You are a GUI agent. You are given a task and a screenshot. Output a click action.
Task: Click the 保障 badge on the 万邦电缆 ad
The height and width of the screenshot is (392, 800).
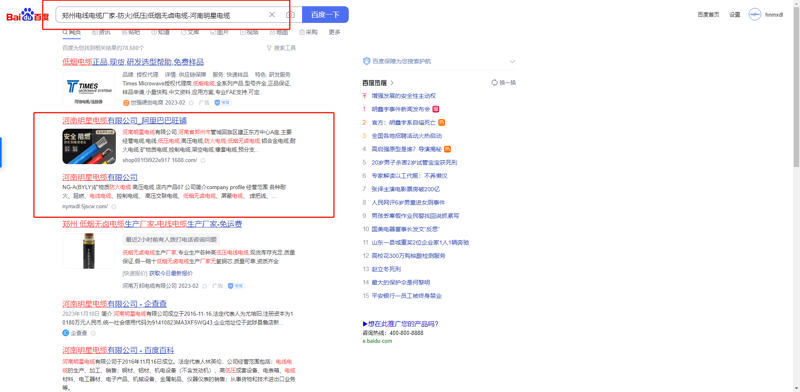237,286
